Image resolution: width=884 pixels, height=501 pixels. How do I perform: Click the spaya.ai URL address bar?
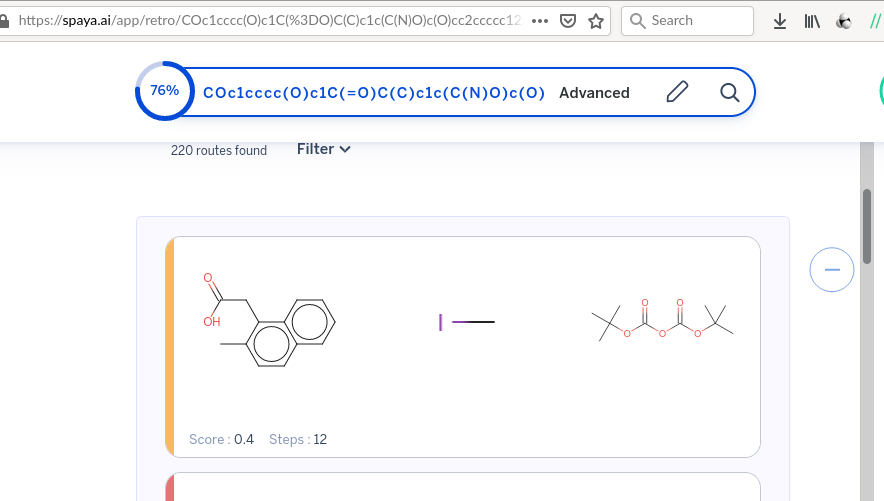(x=270, y=21)
